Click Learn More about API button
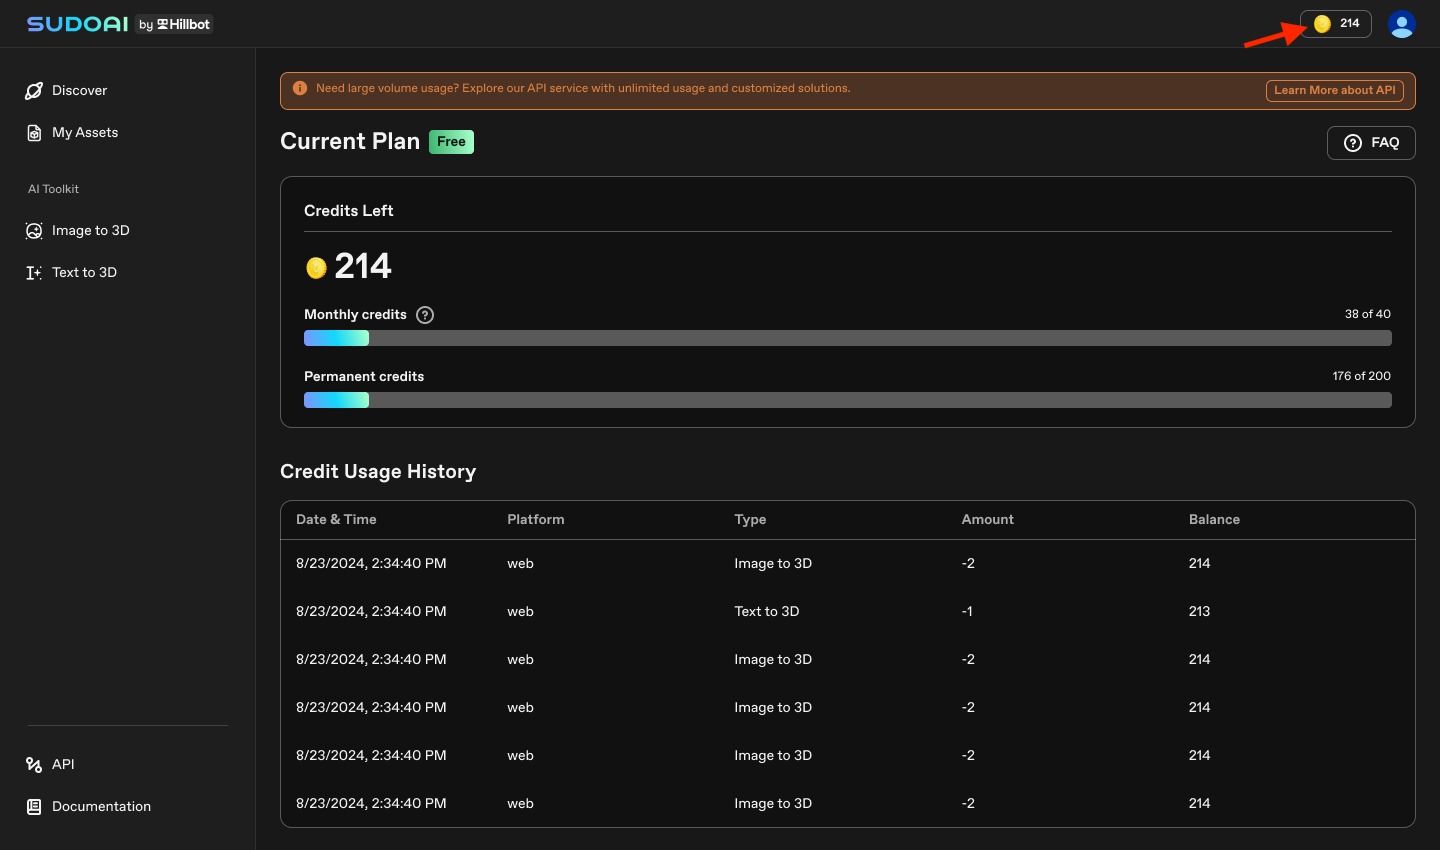1440x850 pixels. [x=1334, y=91]
